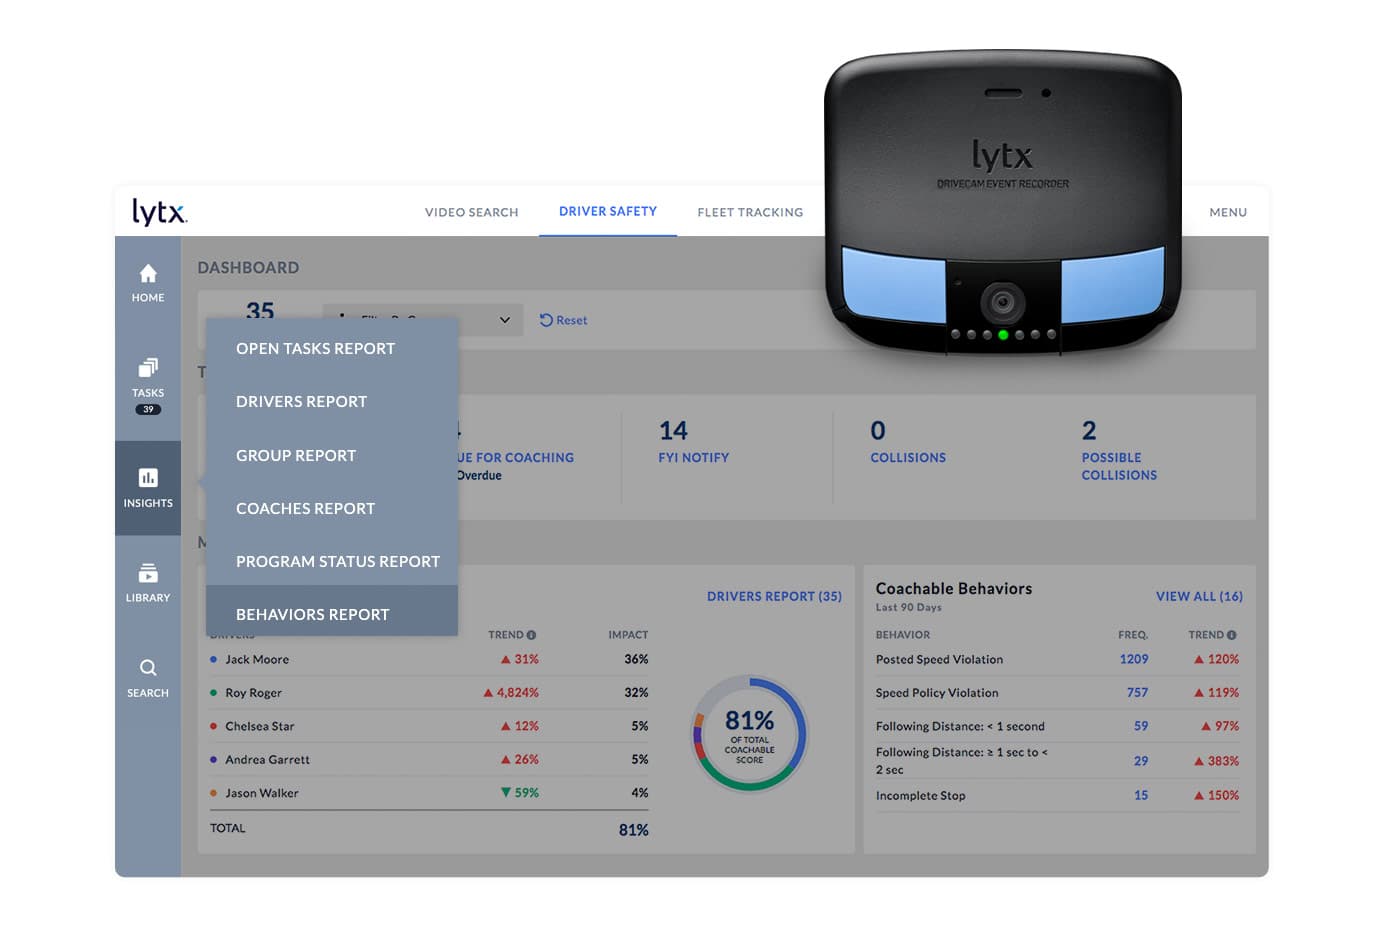
Task: Switch to the Fleet Tracking tab
Action: [x=750, y=212]
